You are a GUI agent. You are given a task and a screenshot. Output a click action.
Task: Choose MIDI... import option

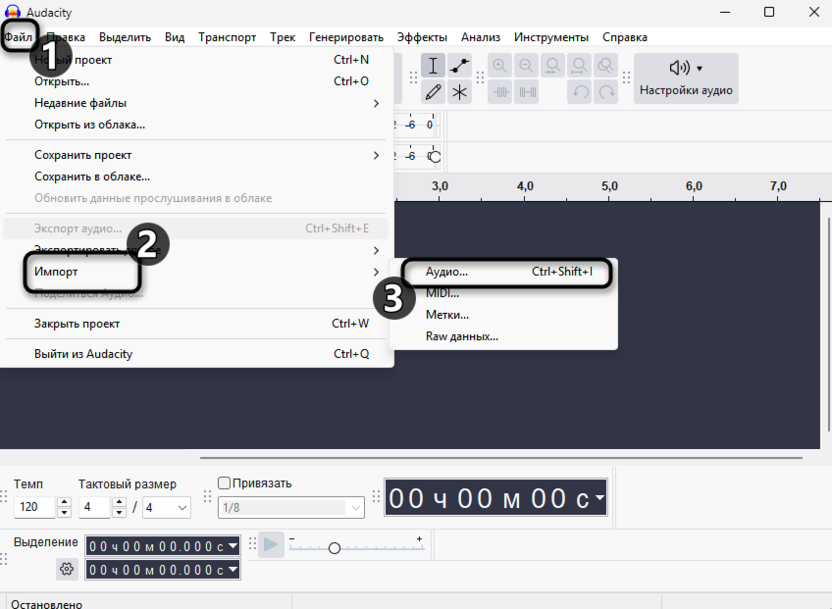pos(504,293)
